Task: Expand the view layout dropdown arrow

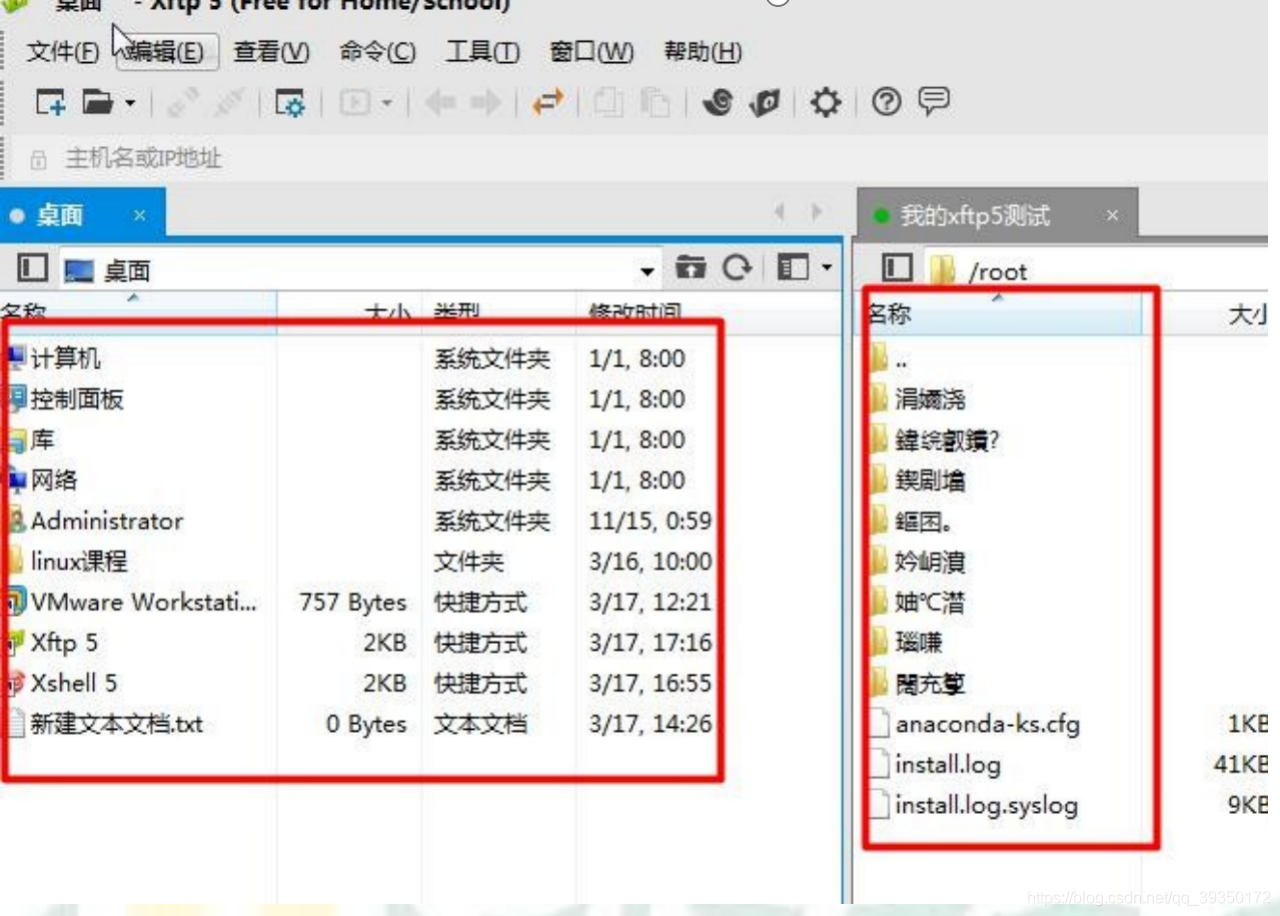Action: pyautogui.click(x=826, y=268)
